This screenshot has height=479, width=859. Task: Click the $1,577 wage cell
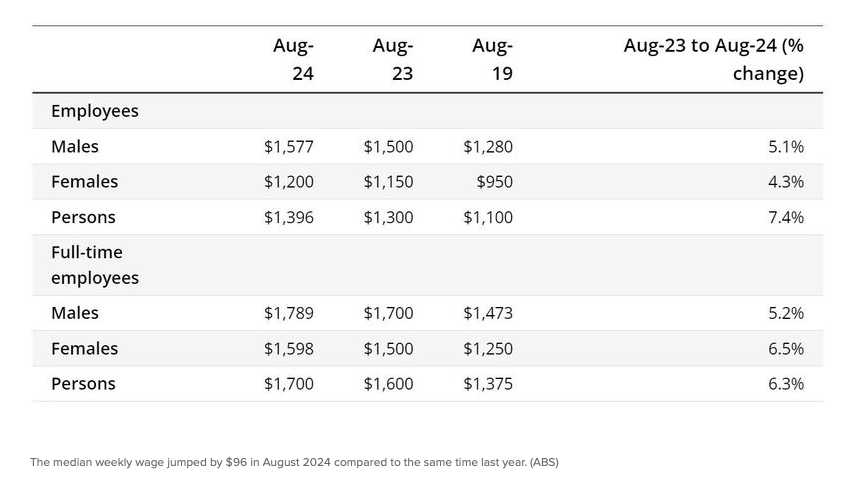(289, 147)
